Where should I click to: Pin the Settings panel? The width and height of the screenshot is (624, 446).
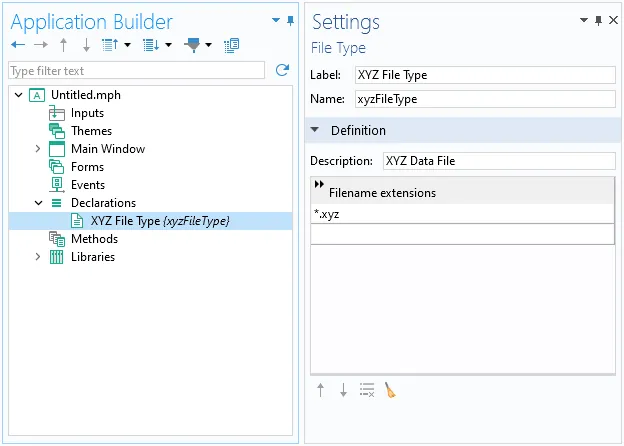pyautogui.click(x=599, y=20)
